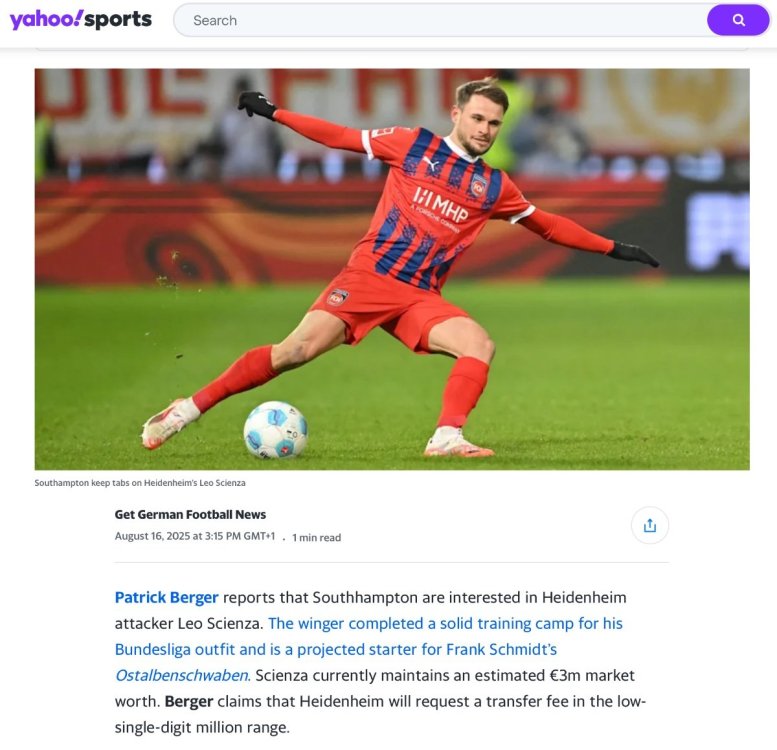The image size is (777, 750).
Task: Click the Puma logo on the jersey
Action: click(431, 163)
